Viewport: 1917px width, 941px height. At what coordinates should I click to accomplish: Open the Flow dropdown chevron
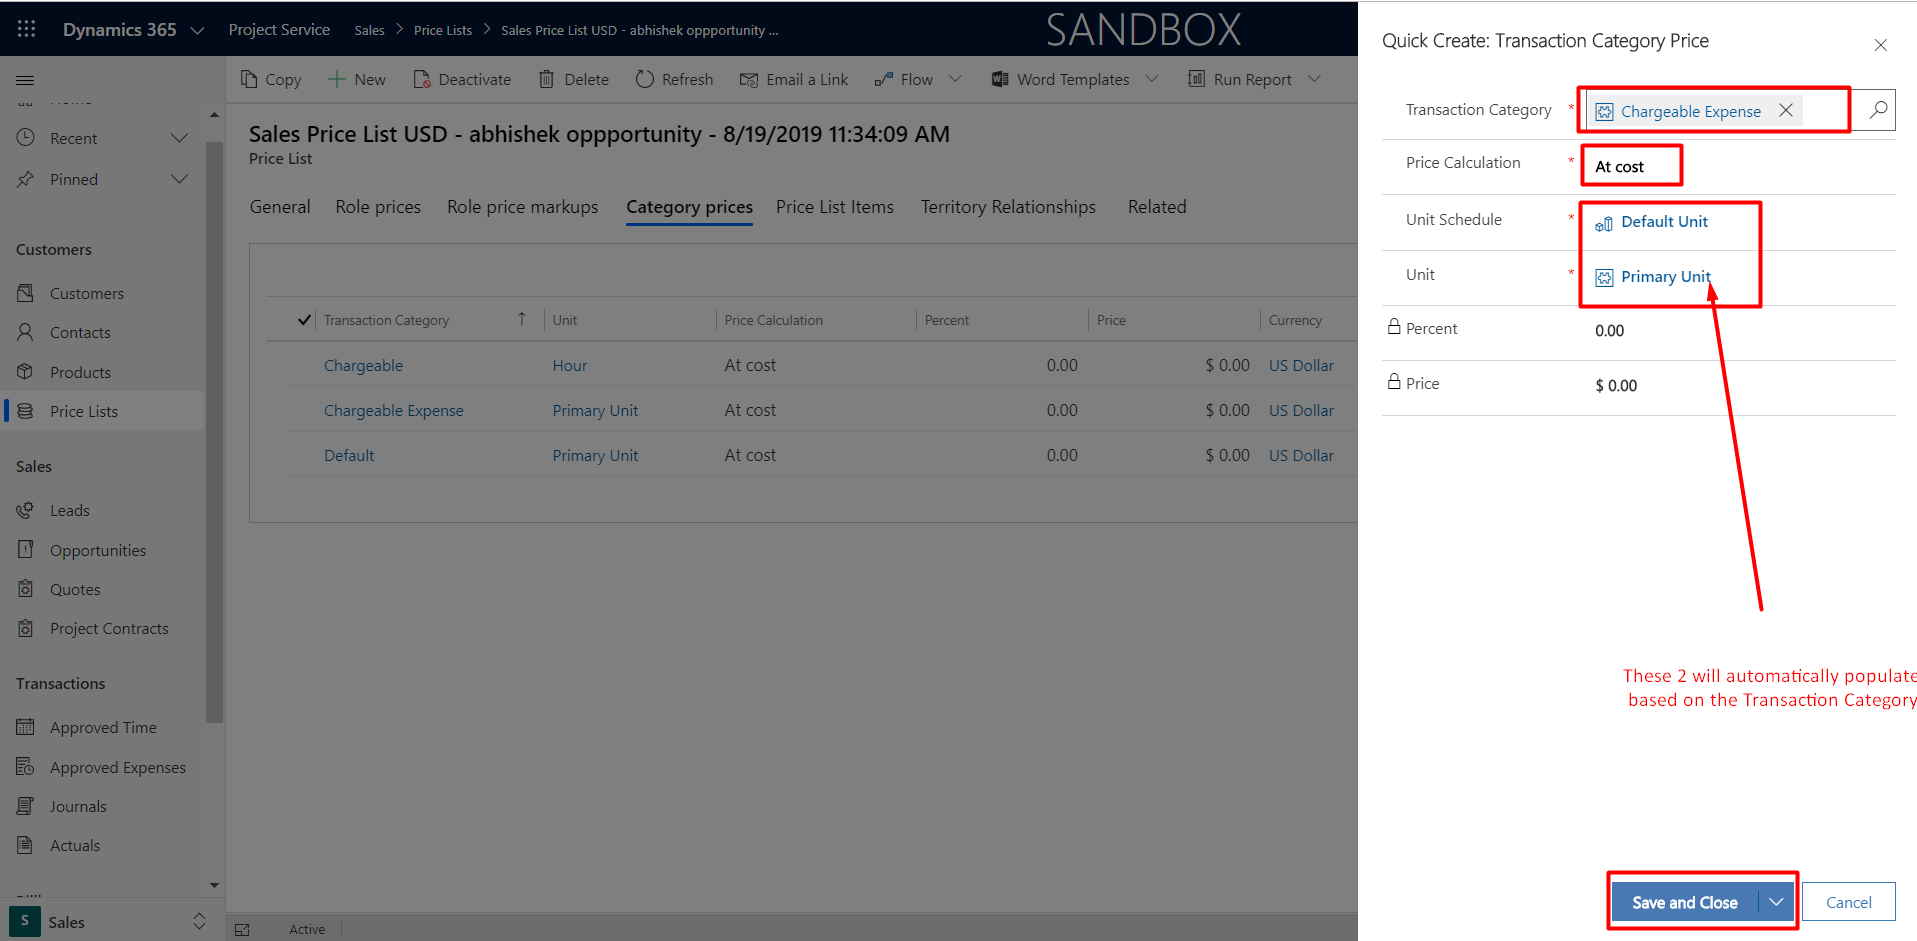[x=955, y=79]
